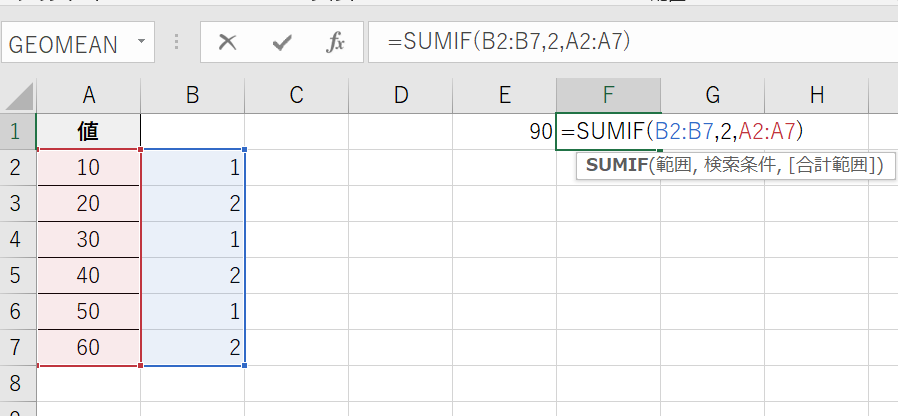Screen dimensions: 898x416
Task: Click the Cancel X icon in formula bar
Action: (x=228, y=43)
